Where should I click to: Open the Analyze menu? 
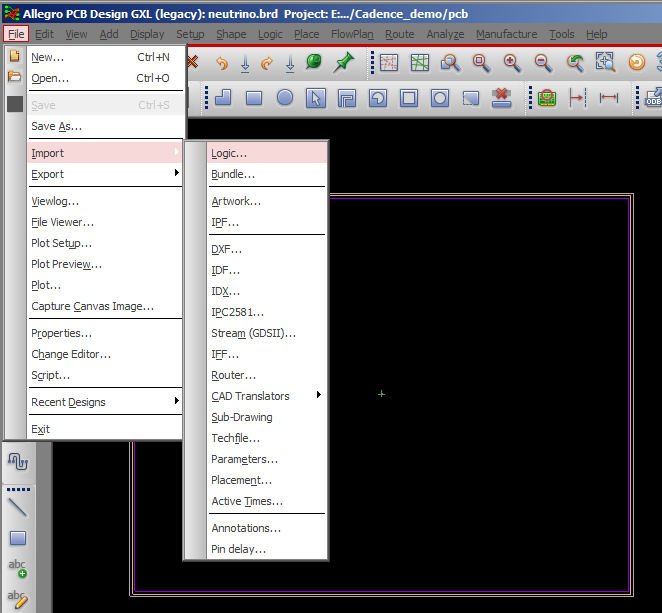tap(445, 34)
